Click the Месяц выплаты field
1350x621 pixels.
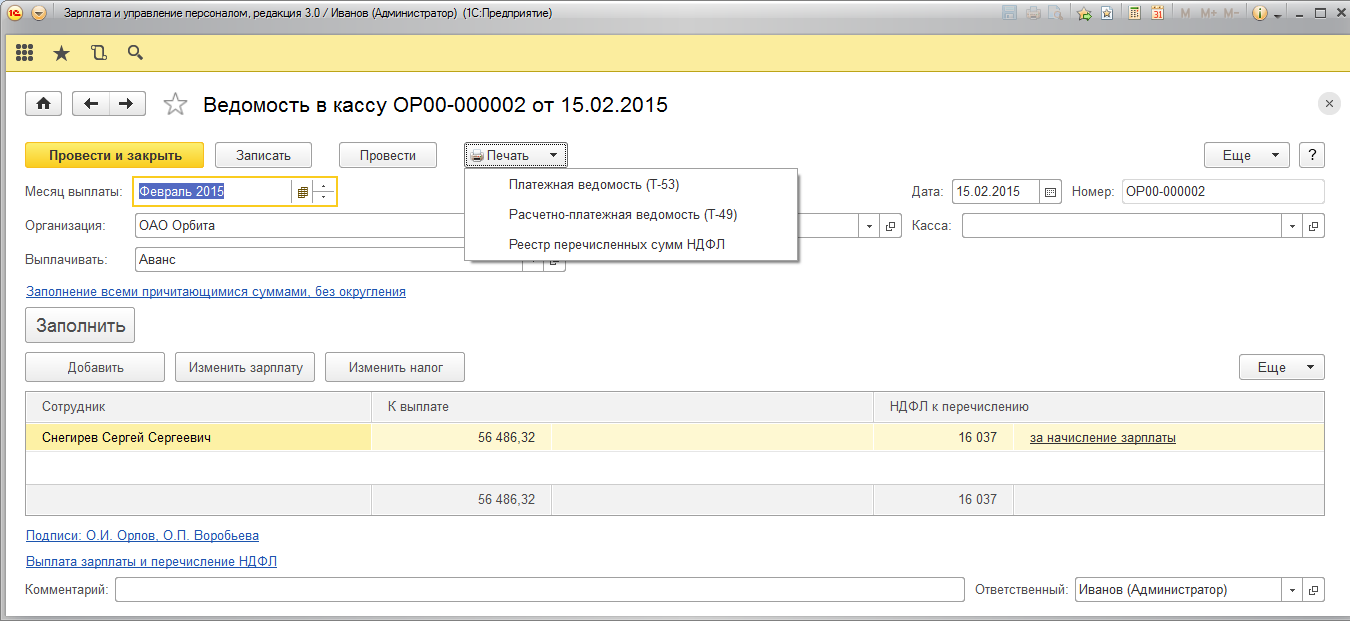click(x=212, y=191)
